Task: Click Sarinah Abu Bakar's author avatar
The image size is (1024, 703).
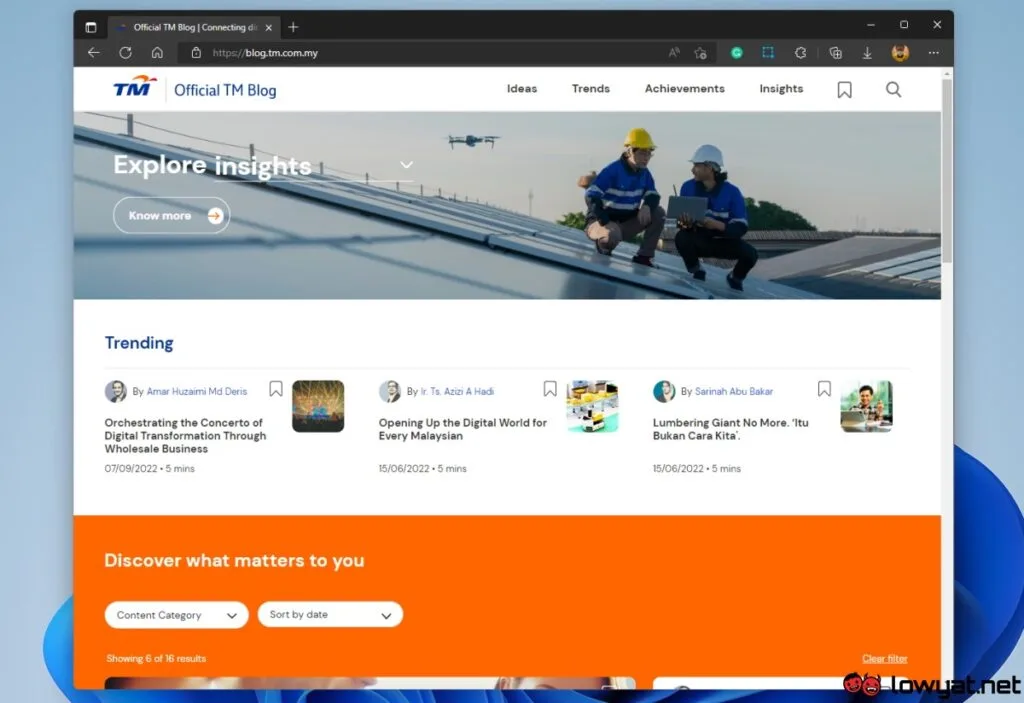Action: tap(664, 391)
